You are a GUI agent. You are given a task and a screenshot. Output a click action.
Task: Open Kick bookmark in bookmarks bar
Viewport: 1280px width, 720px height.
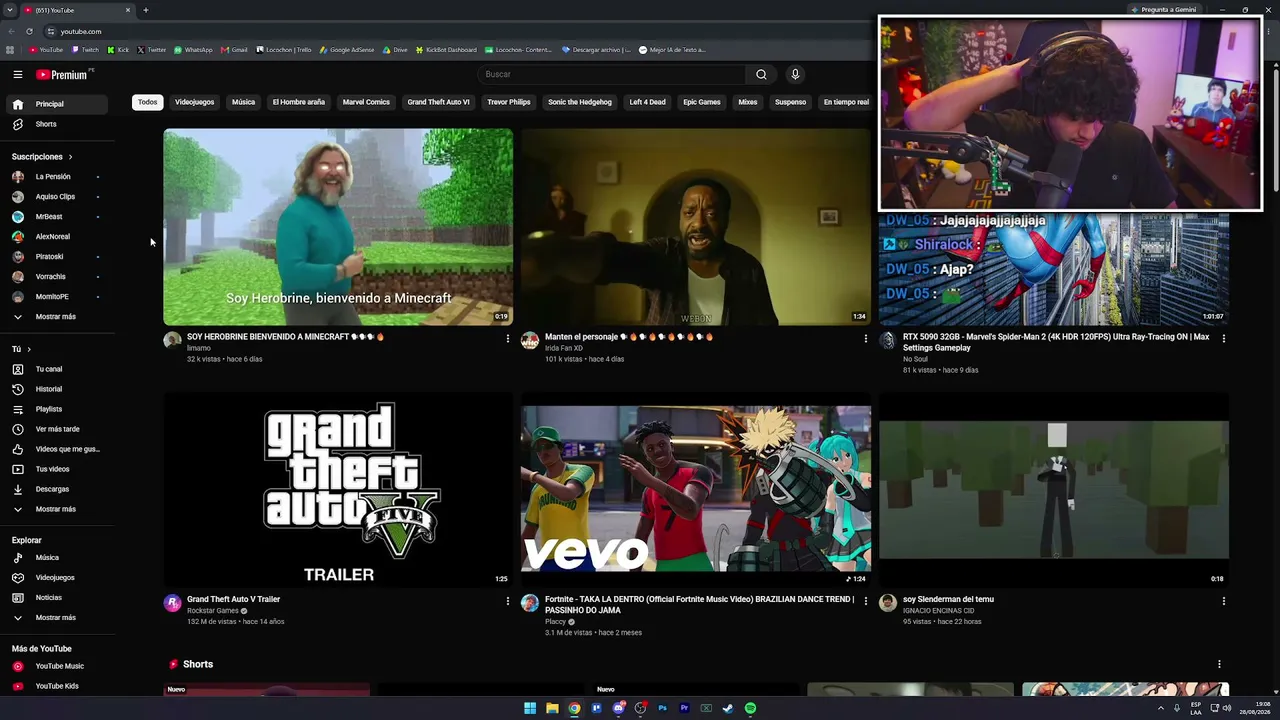coord(119,50)
